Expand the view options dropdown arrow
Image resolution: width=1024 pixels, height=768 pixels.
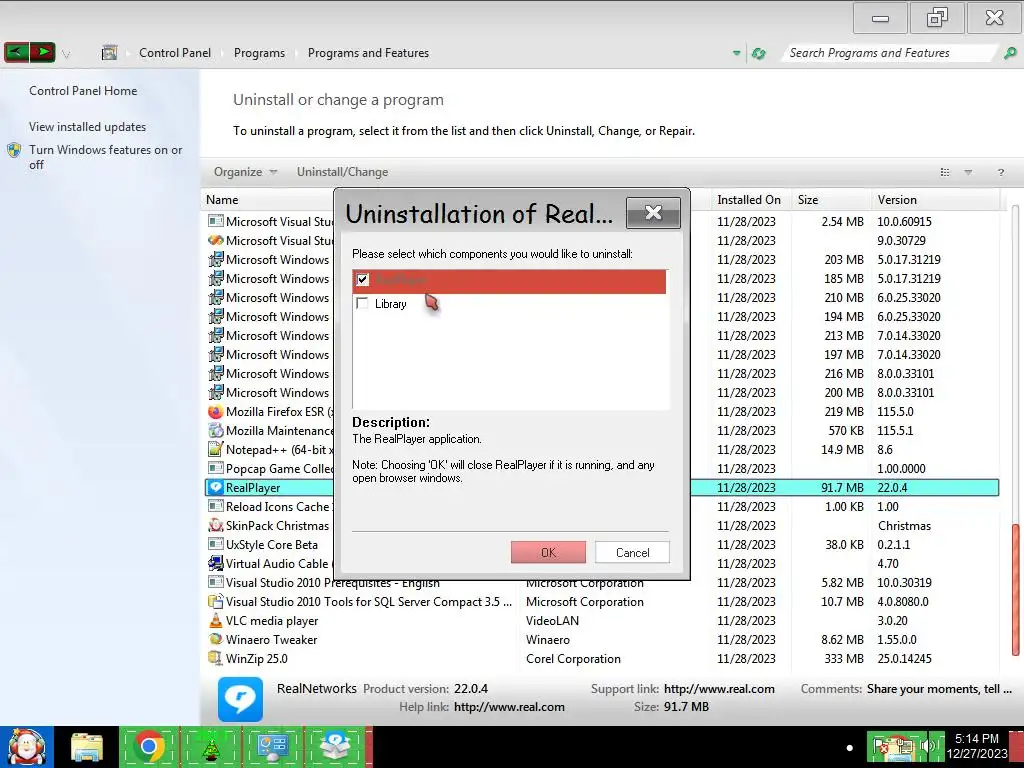[x=968, y=172]
